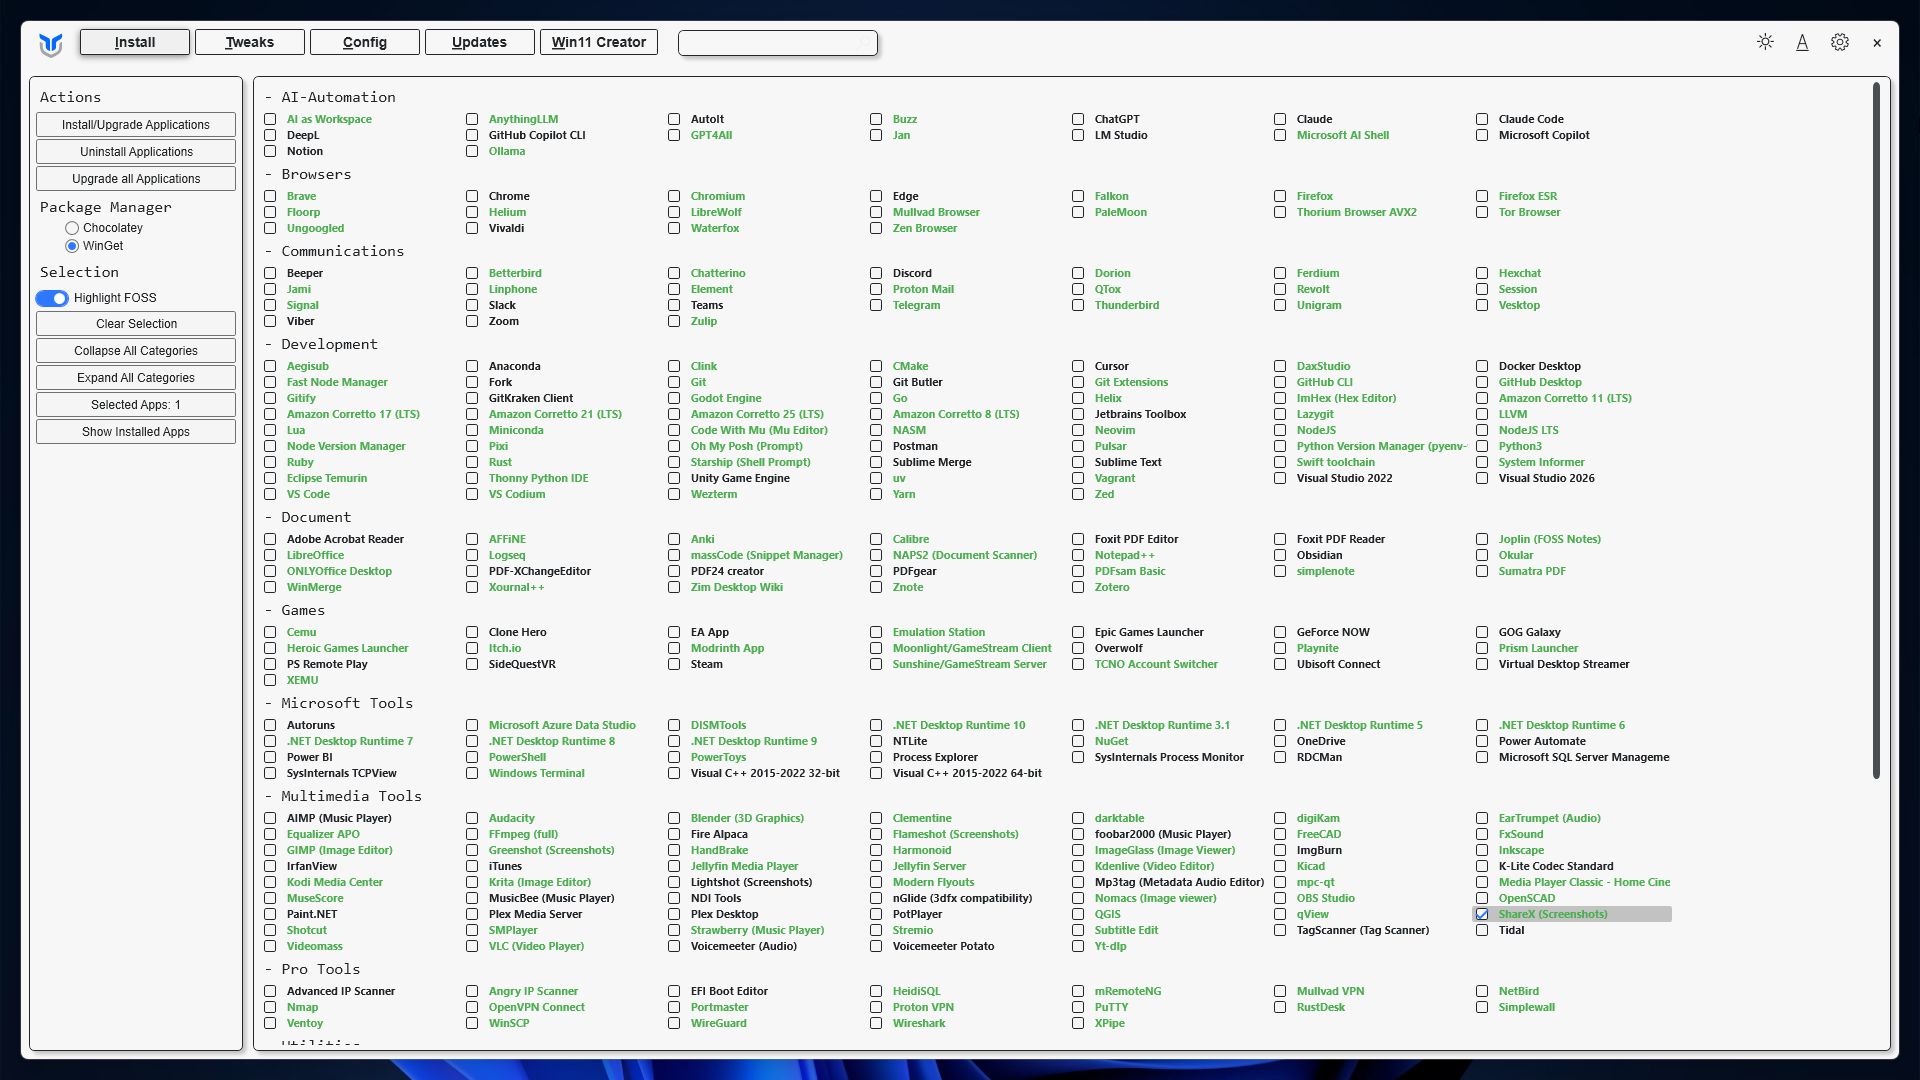Click the 'WinSCP' label
The width and height of the screenshot is (1920, 1080).
509,1023
